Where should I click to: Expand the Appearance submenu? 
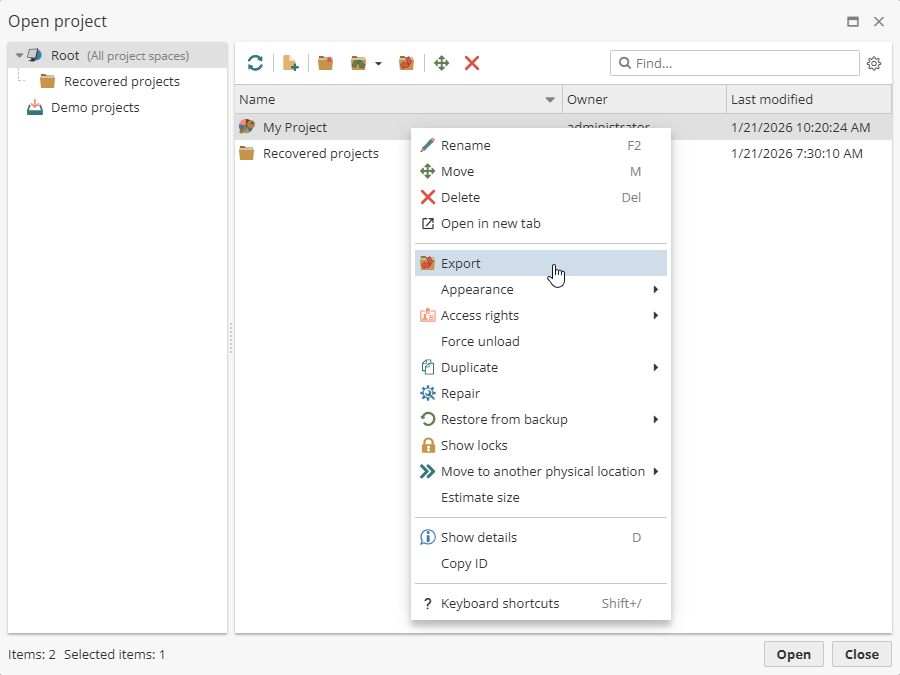click(x=476, y=288)
